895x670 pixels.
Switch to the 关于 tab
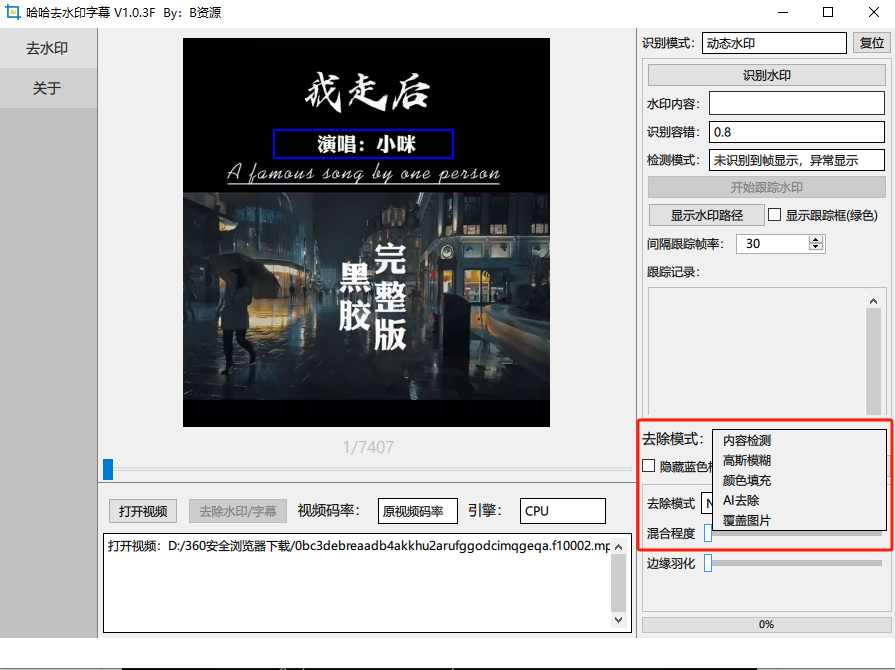(x=48, y=88)
